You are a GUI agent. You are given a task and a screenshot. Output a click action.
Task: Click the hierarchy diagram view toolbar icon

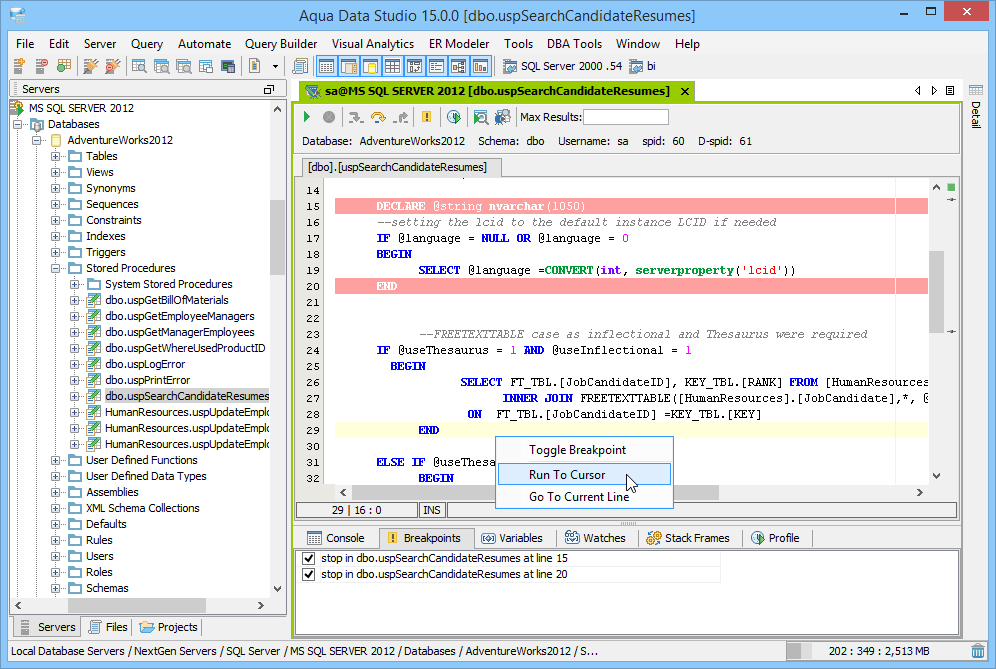click(459, 66)
